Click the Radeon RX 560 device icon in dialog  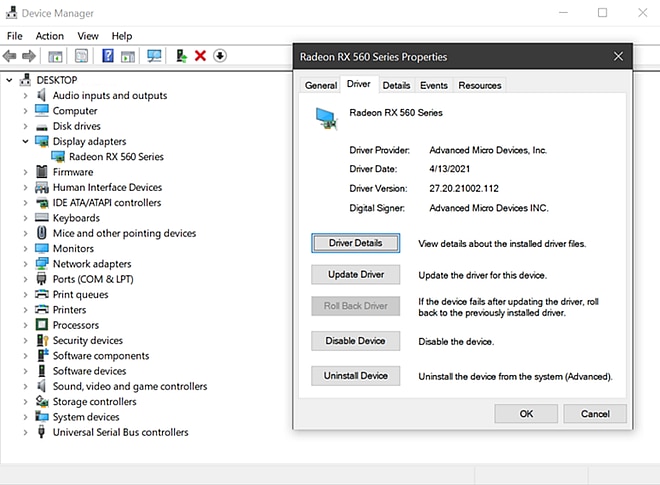(327, 119)
